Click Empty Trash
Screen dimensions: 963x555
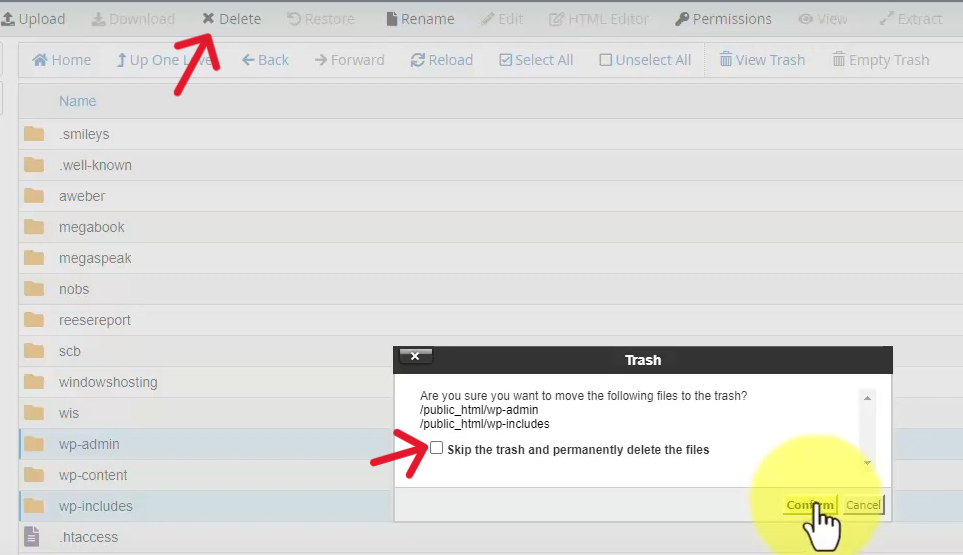pos(881,60)
